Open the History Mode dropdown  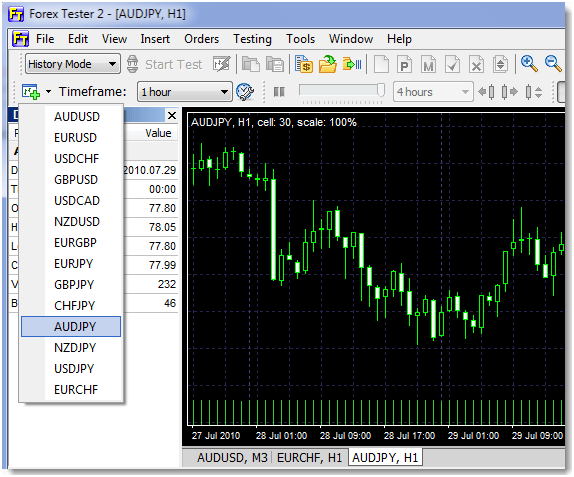(x=72, y=64)
